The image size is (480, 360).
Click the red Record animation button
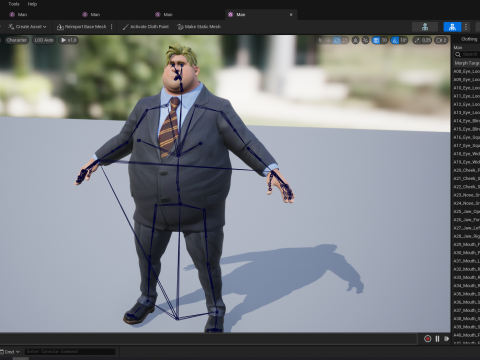pos(428,339)
